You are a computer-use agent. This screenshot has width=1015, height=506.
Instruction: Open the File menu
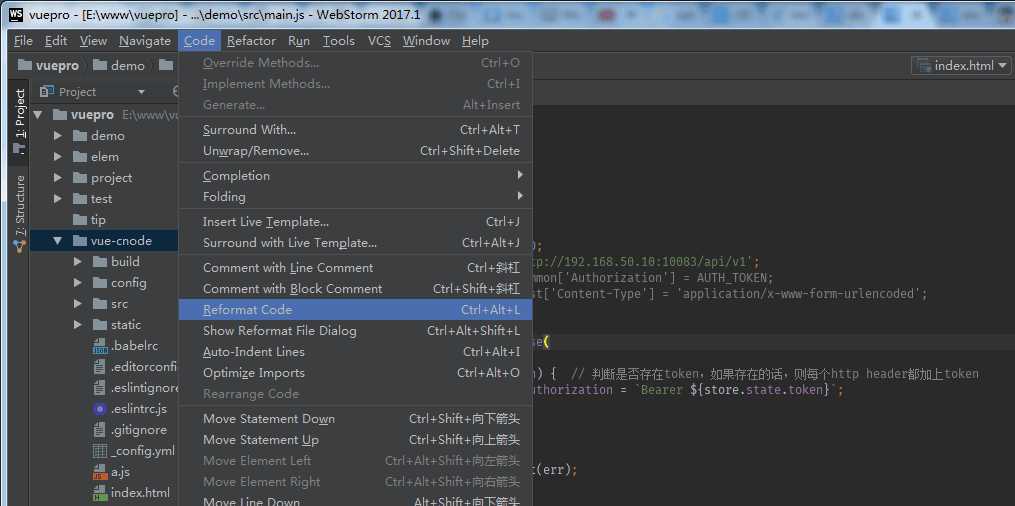tap(23, 41)
